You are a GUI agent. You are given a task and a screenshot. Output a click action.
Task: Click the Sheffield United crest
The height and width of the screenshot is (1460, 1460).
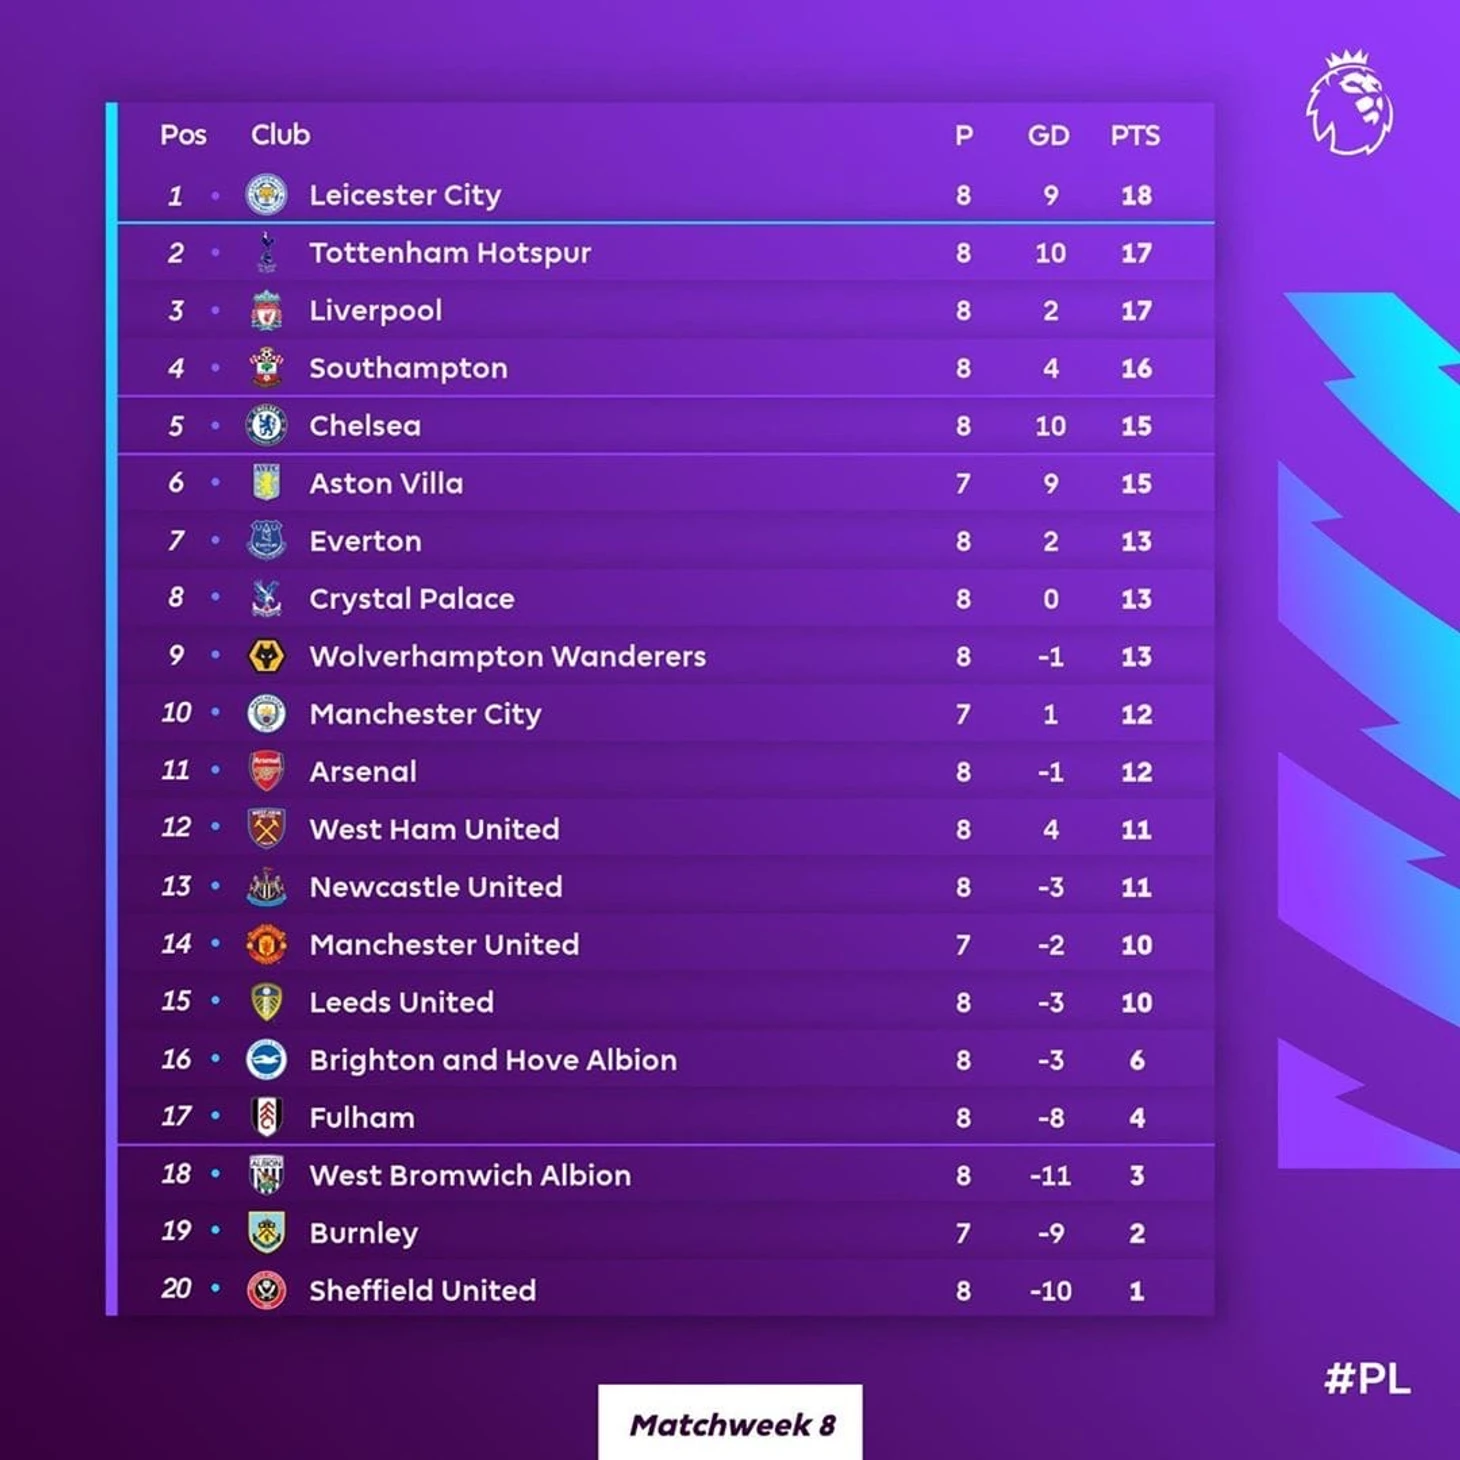click(x=266, y=1290)
